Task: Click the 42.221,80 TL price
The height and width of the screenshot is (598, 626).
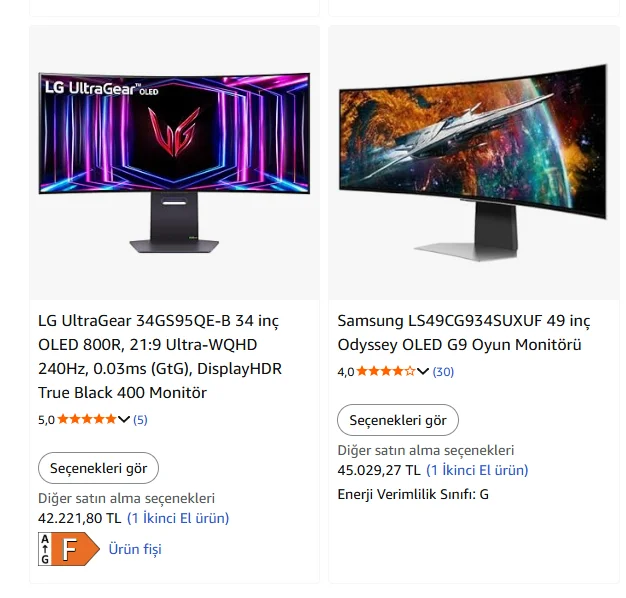Action: click(x=79, y=518)
